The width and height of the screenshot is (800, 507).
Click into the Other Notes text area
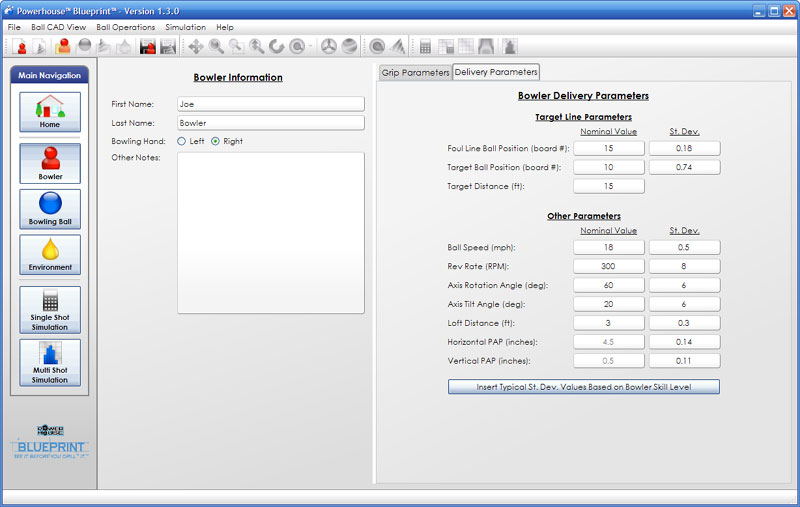271,233
